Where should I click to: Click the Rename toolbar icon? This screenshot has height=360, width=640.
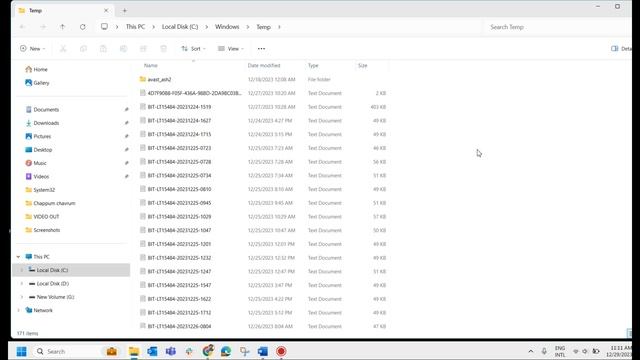pyautogui.click(x=123, y=49)
